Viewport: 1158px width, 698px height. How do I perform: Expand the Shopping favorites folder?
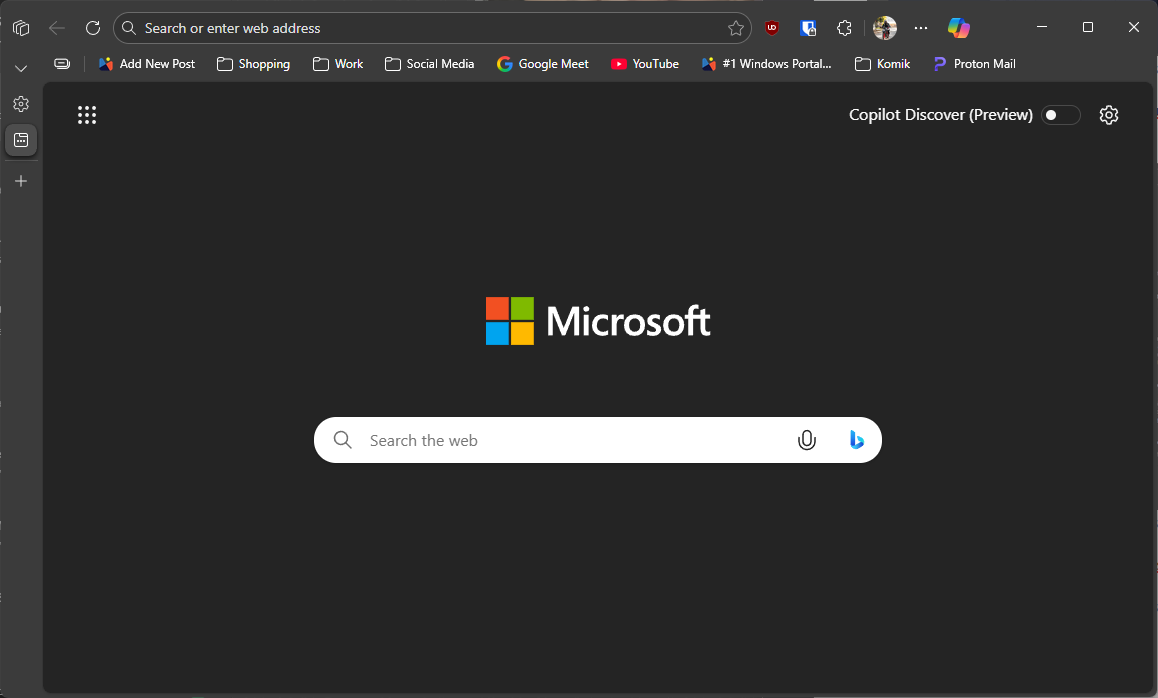(x=253, y=64)
